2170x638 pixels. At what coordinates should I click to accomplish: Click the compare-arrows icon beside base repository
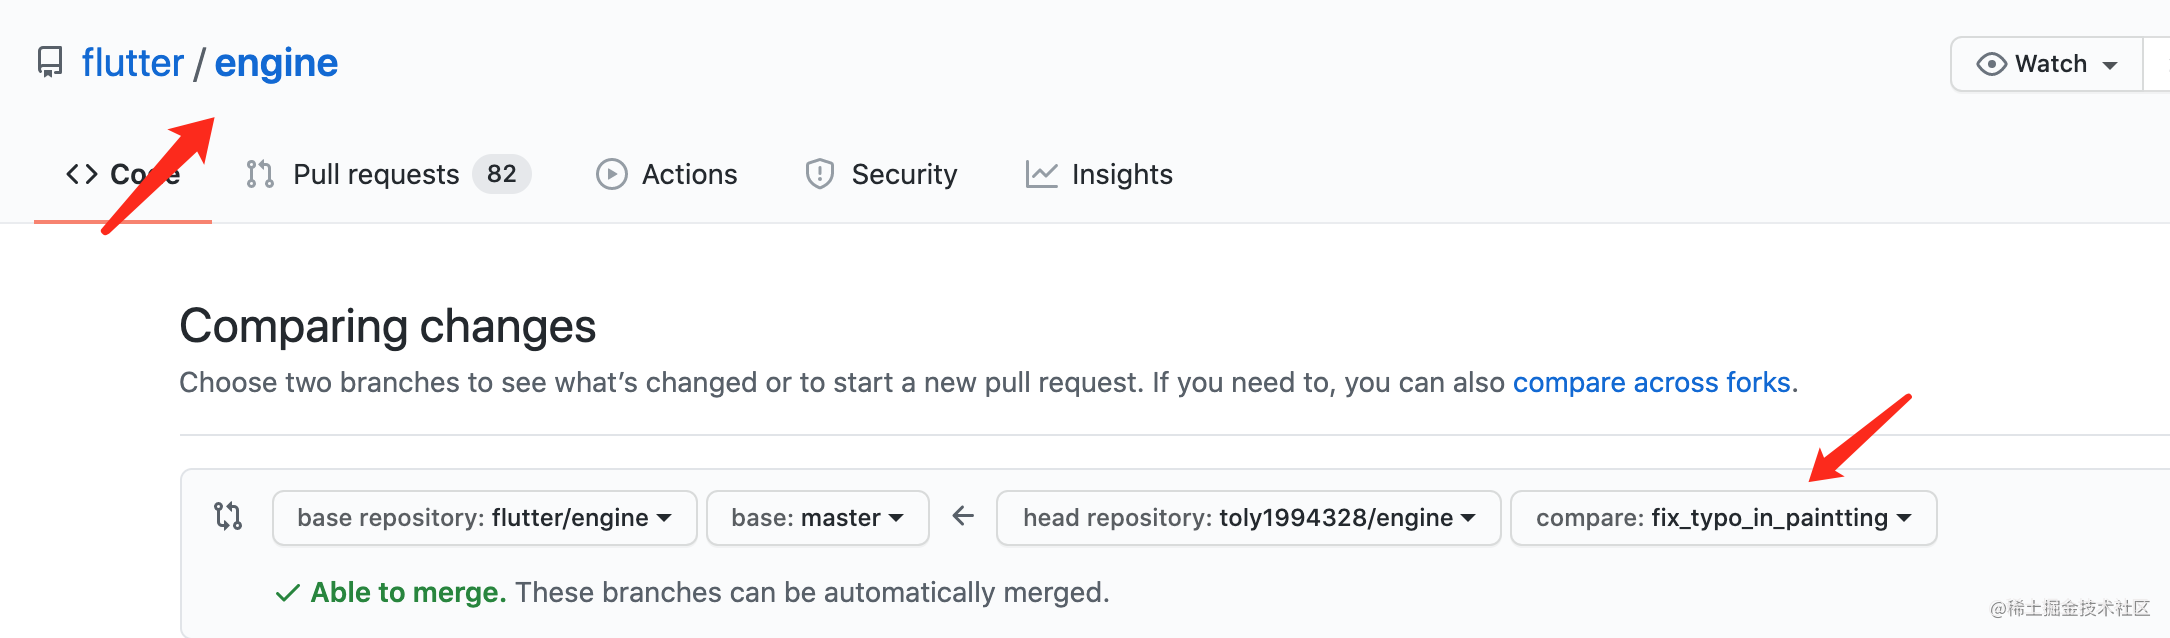[x=228, y=516]
